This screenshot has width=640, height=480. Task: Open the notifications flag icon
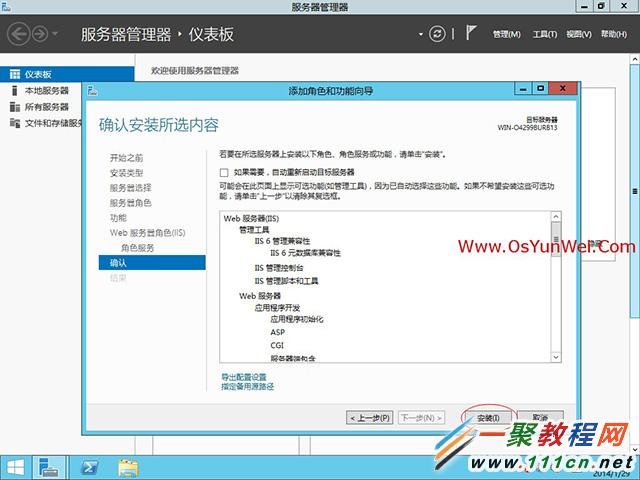click(x=471, y=33)
